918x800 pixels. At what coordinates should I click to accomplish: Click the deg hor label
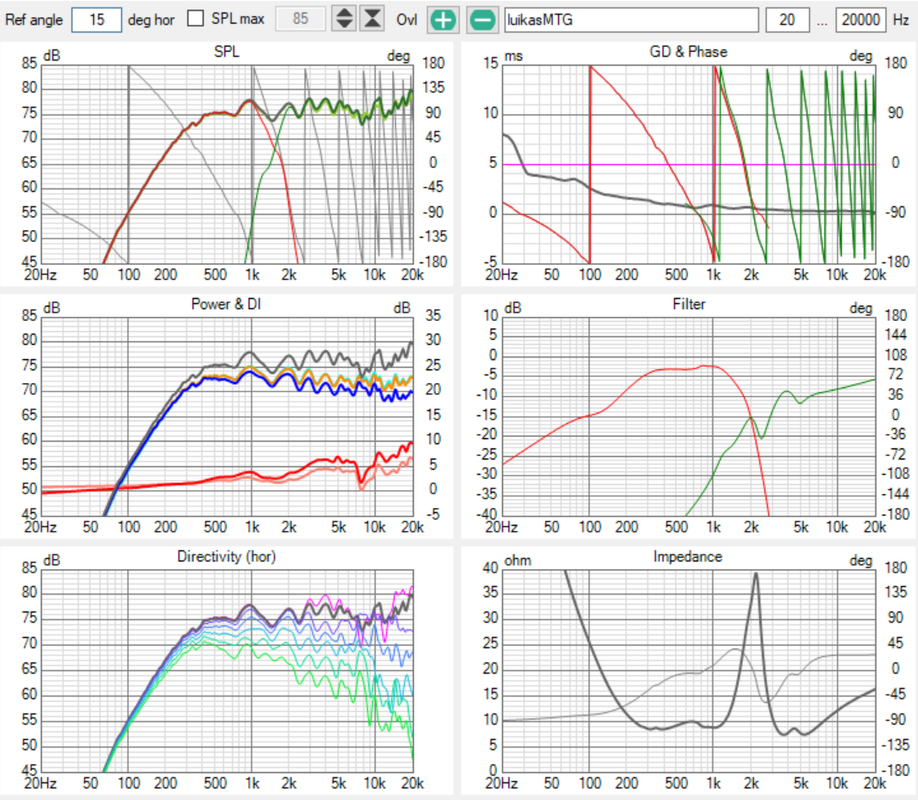[151, 20]
